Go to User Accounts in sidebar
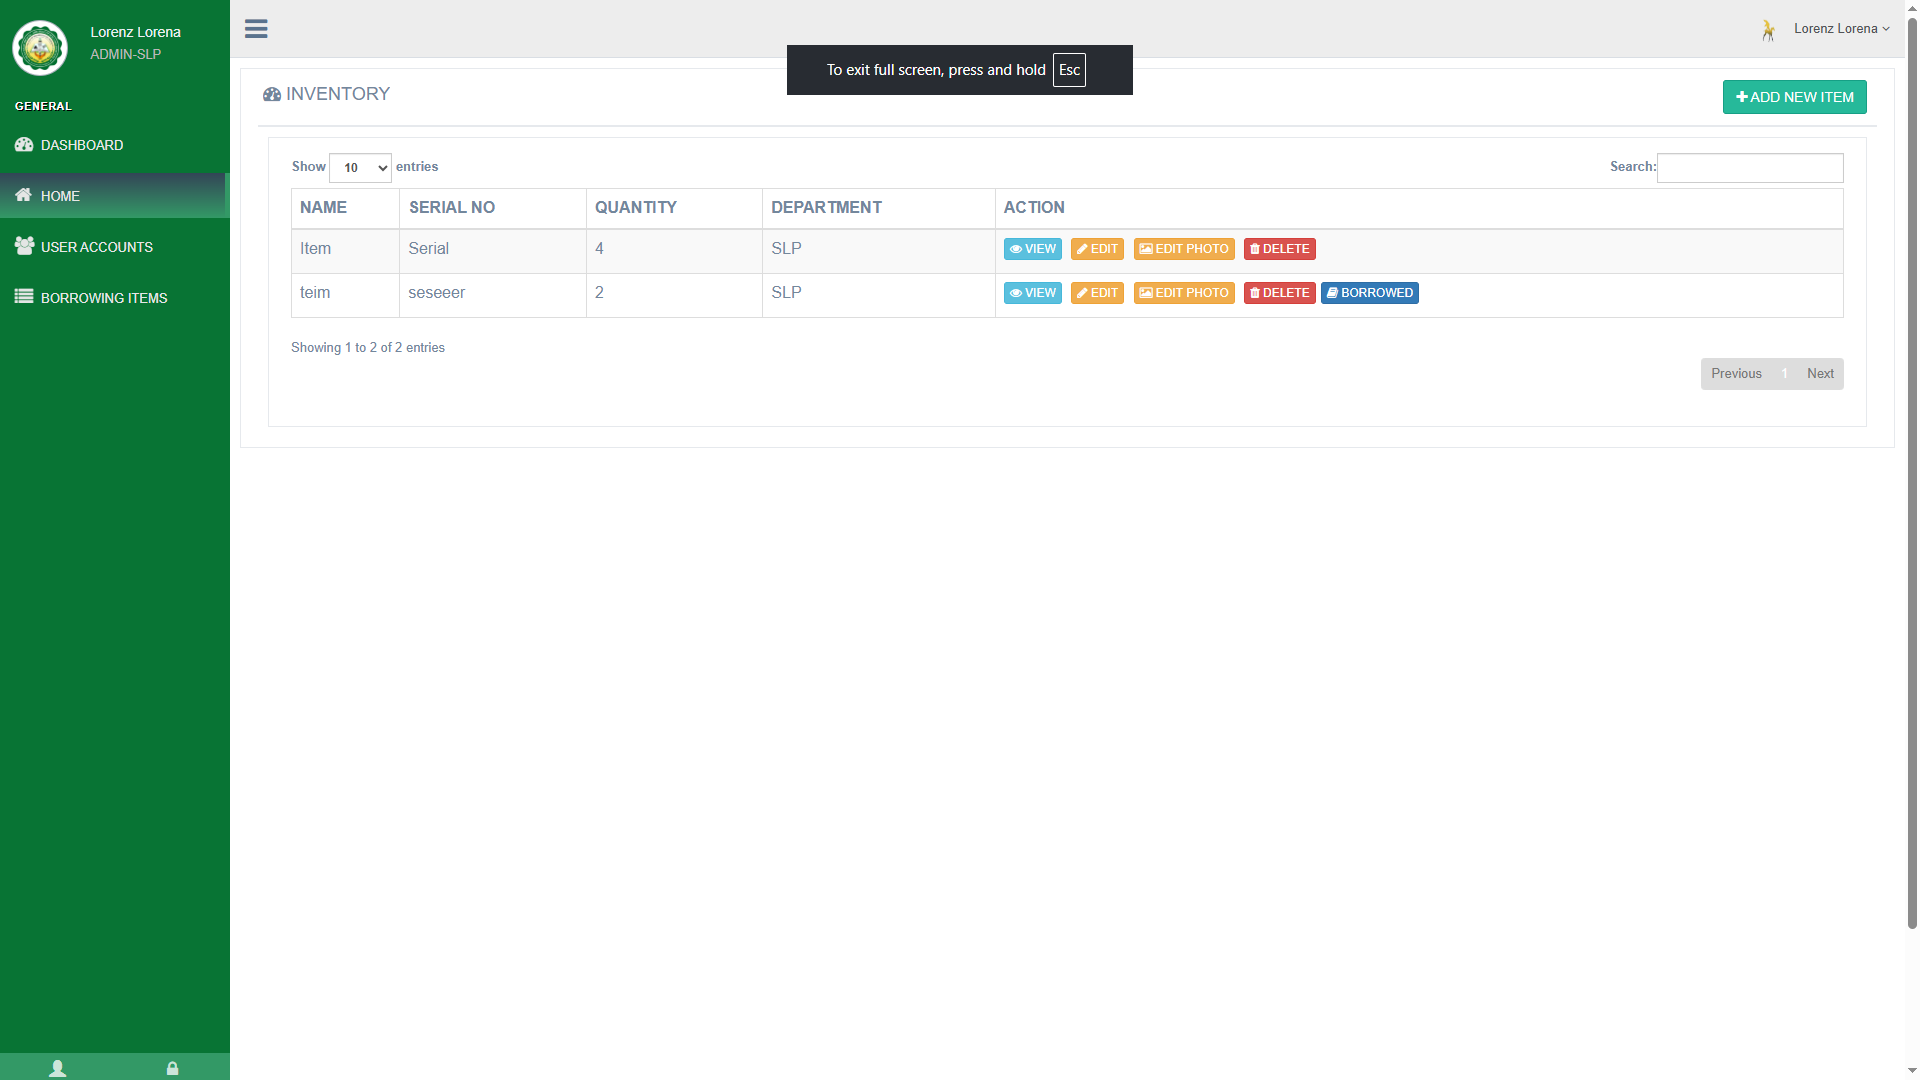This screenshot has width=1920, height=1080. coord(96,247)
